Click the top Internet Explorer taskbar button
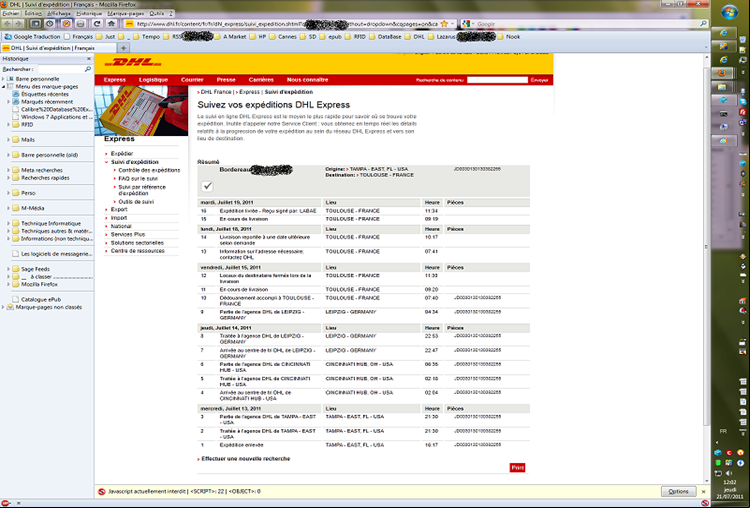 (x=723, y=33)
